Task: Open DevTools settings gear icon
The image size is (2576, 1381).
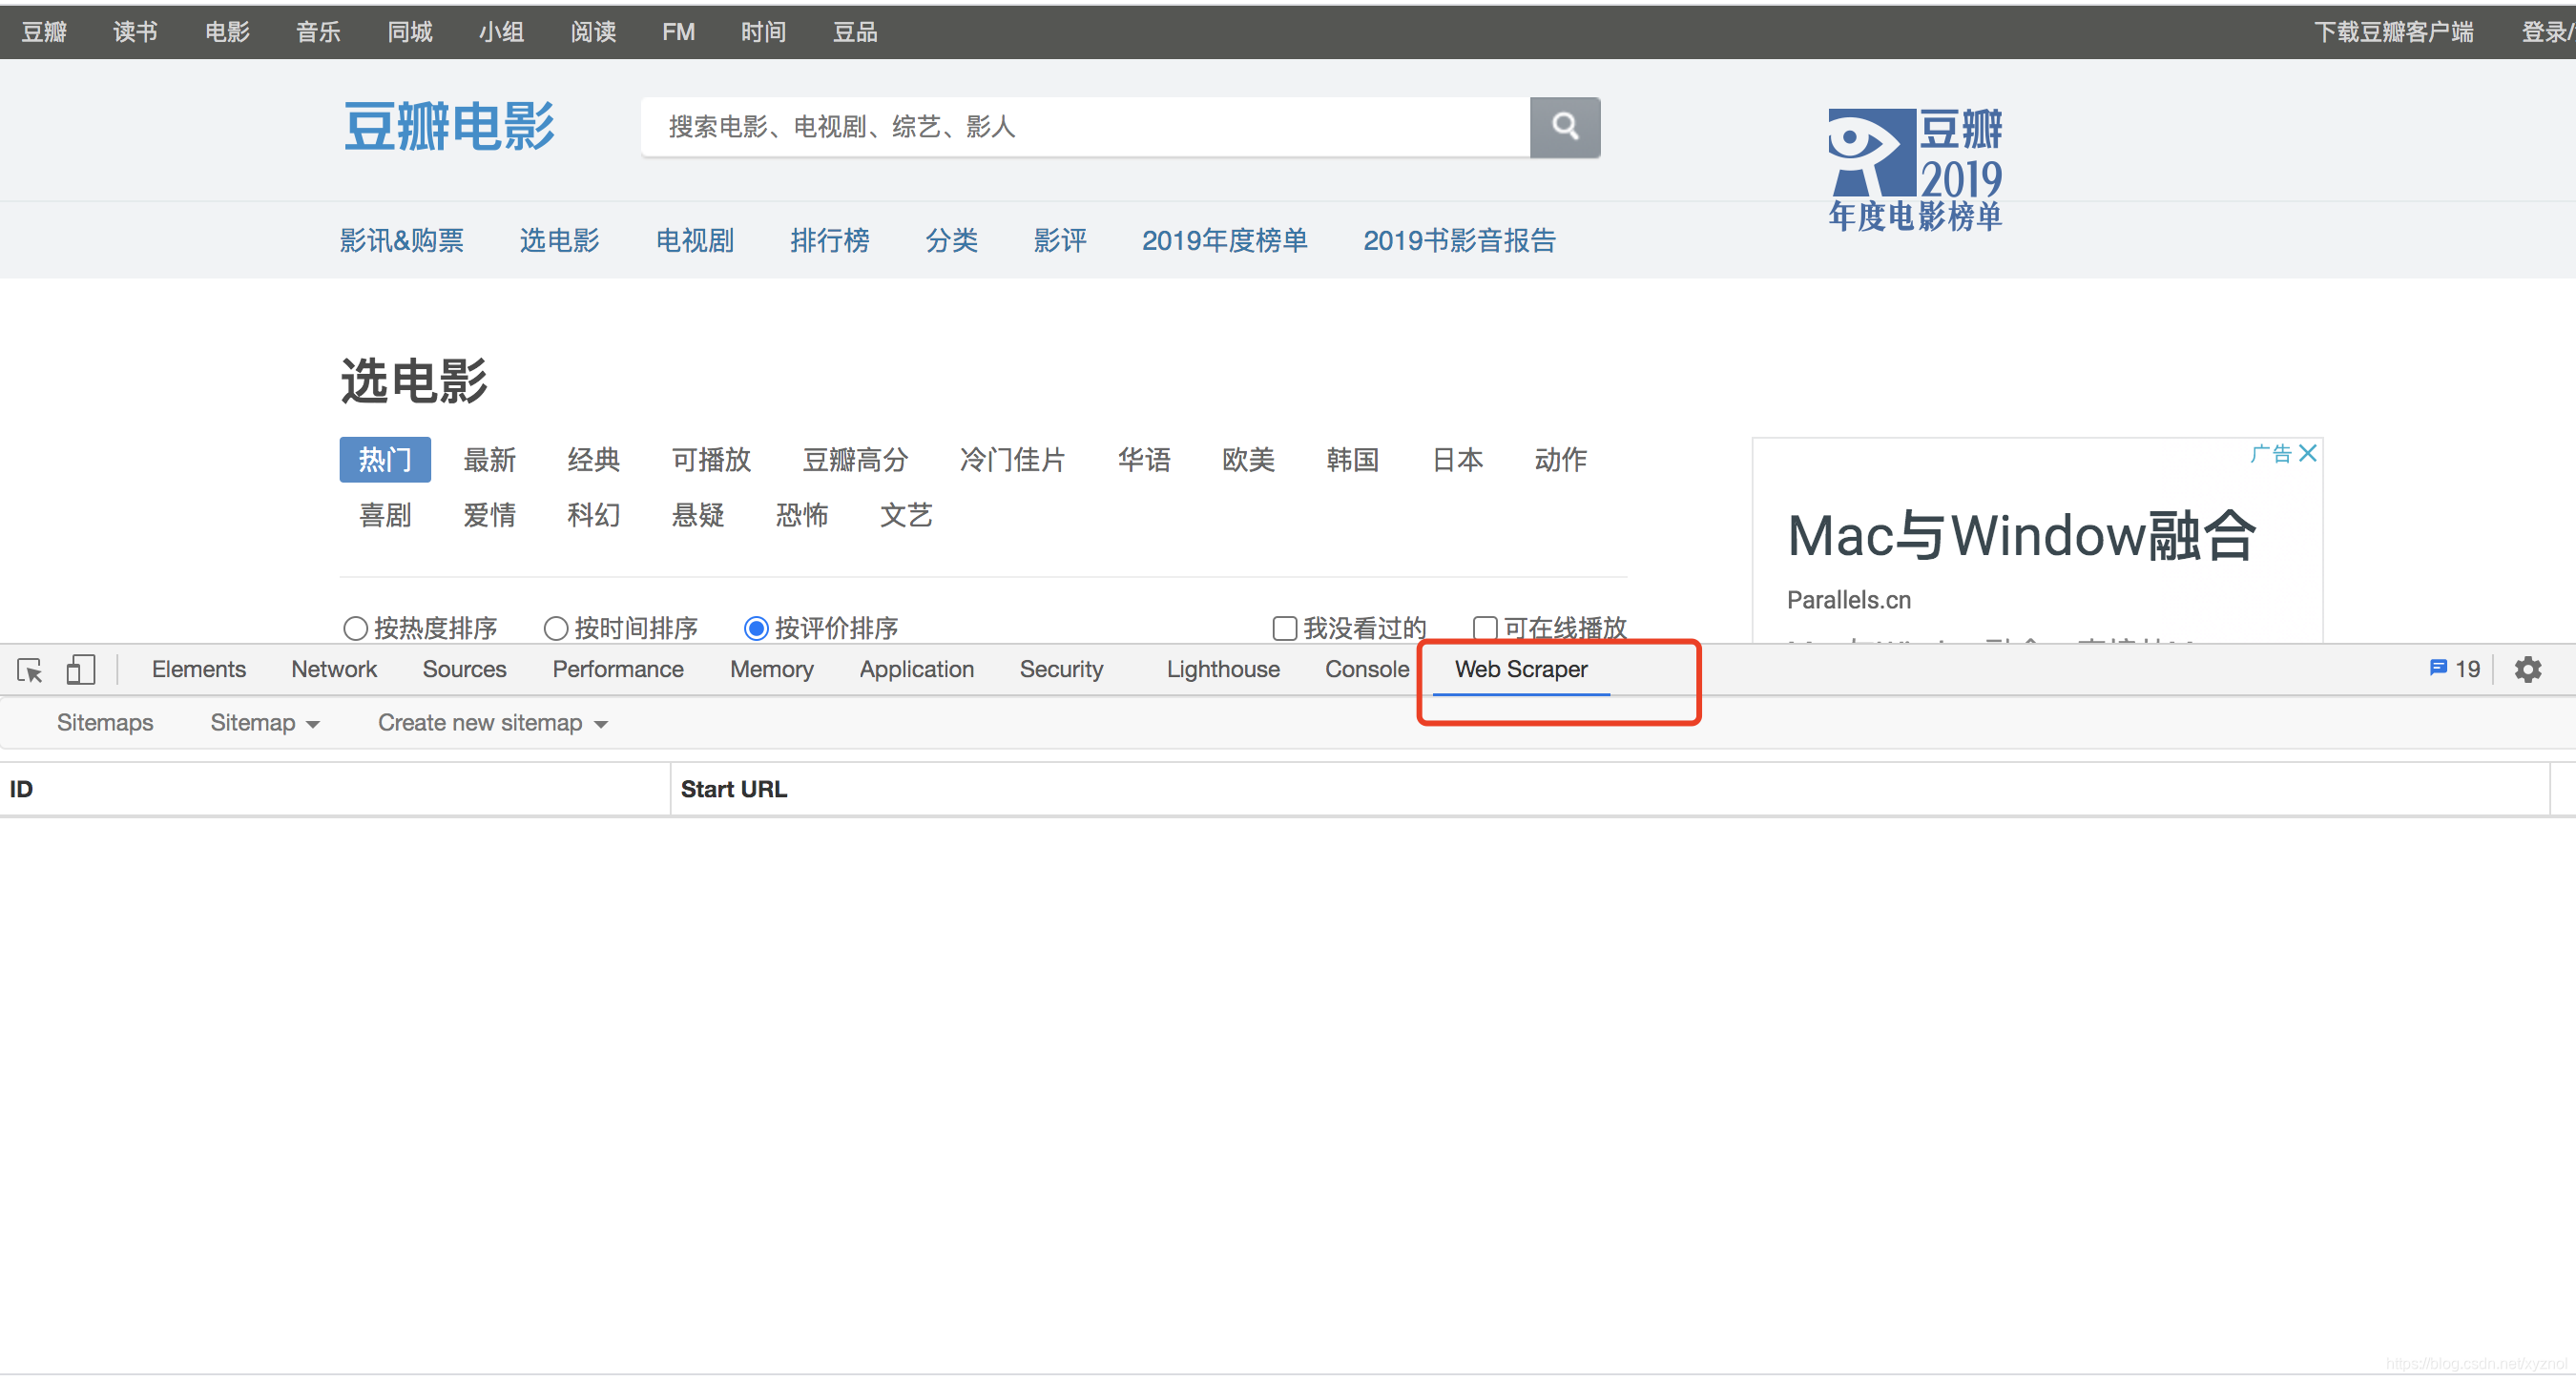Action: point(2527,670)
